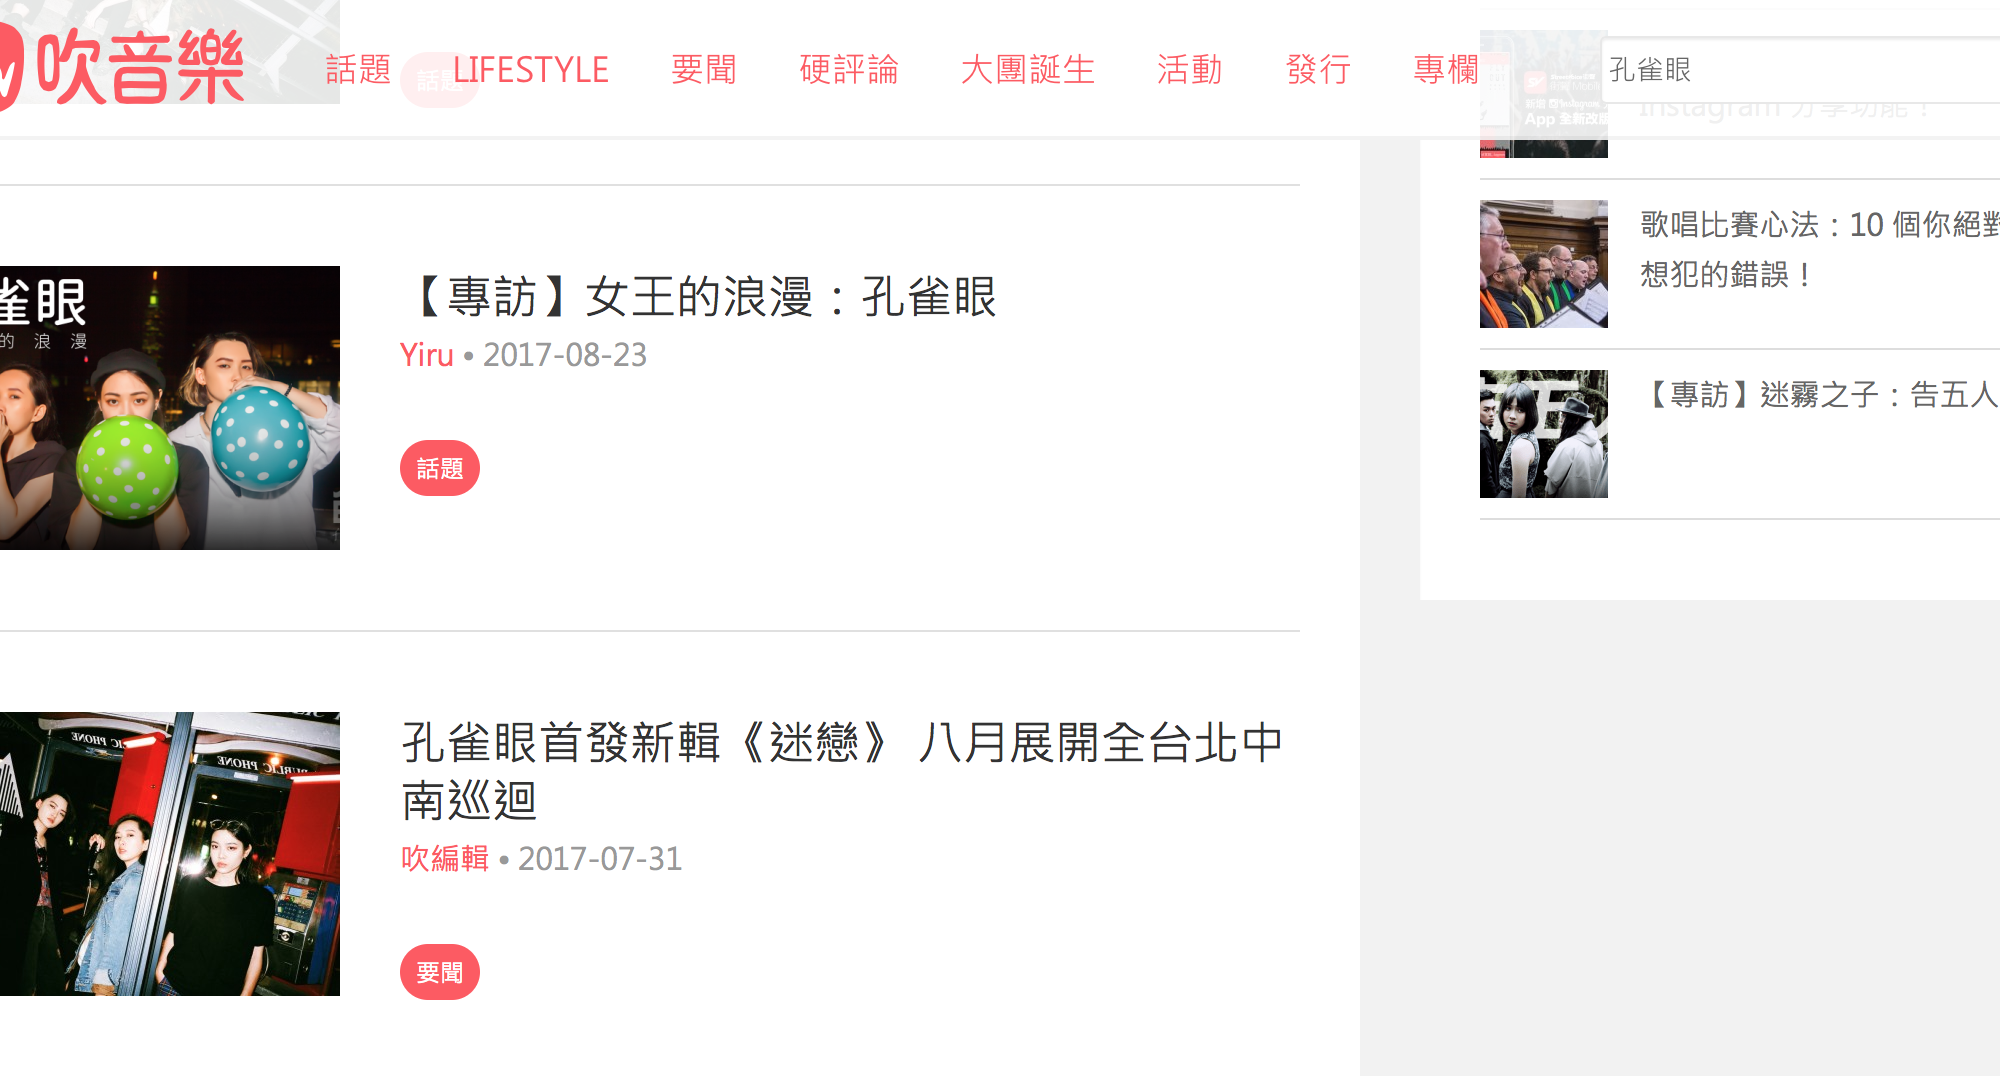Open article 【專訪】女王的浪漫：孔雀眼

point(699,297)
